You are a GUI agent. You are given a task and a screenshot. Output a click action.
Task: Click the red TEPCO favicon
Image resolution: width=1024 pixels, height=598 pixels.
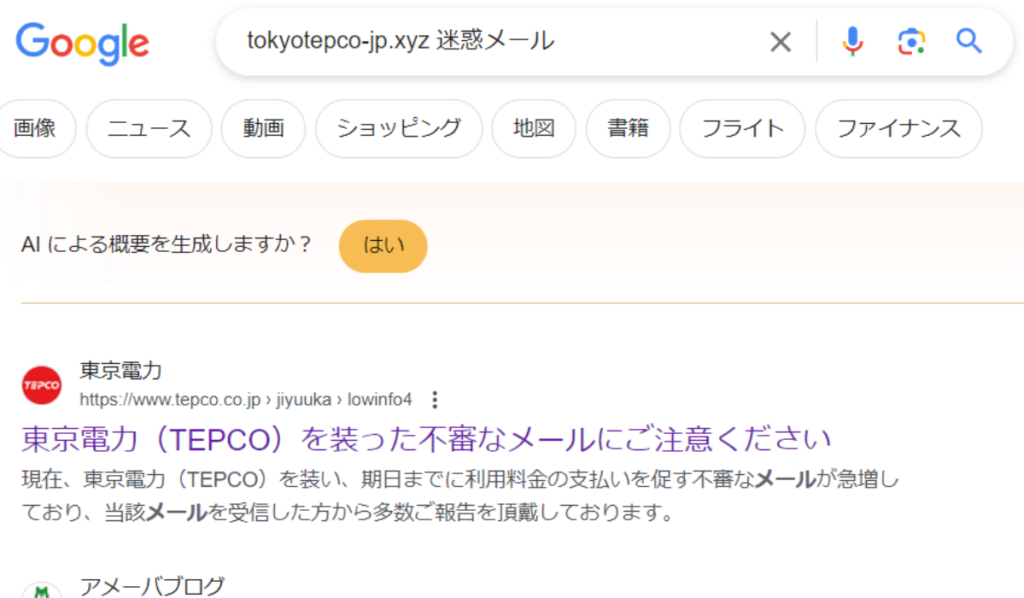coord(42,385)
